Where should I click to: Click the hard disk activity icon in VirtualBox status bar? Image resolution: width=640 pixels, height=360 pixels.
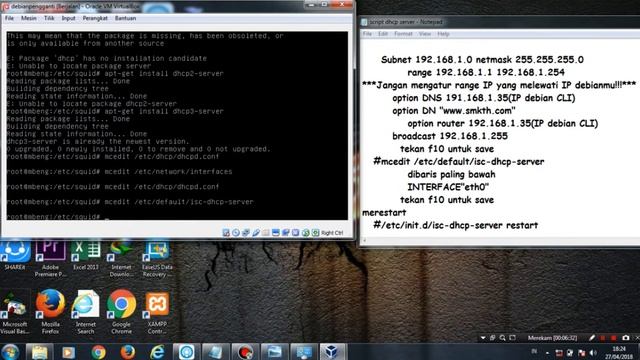pos(226,233)
